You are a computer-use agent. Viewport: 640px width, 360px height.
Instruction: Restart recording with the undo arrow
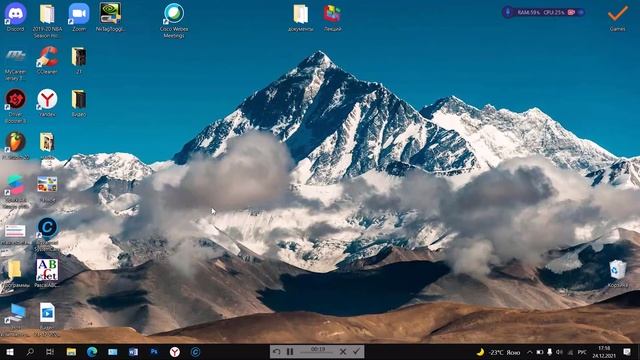(276, 351)
